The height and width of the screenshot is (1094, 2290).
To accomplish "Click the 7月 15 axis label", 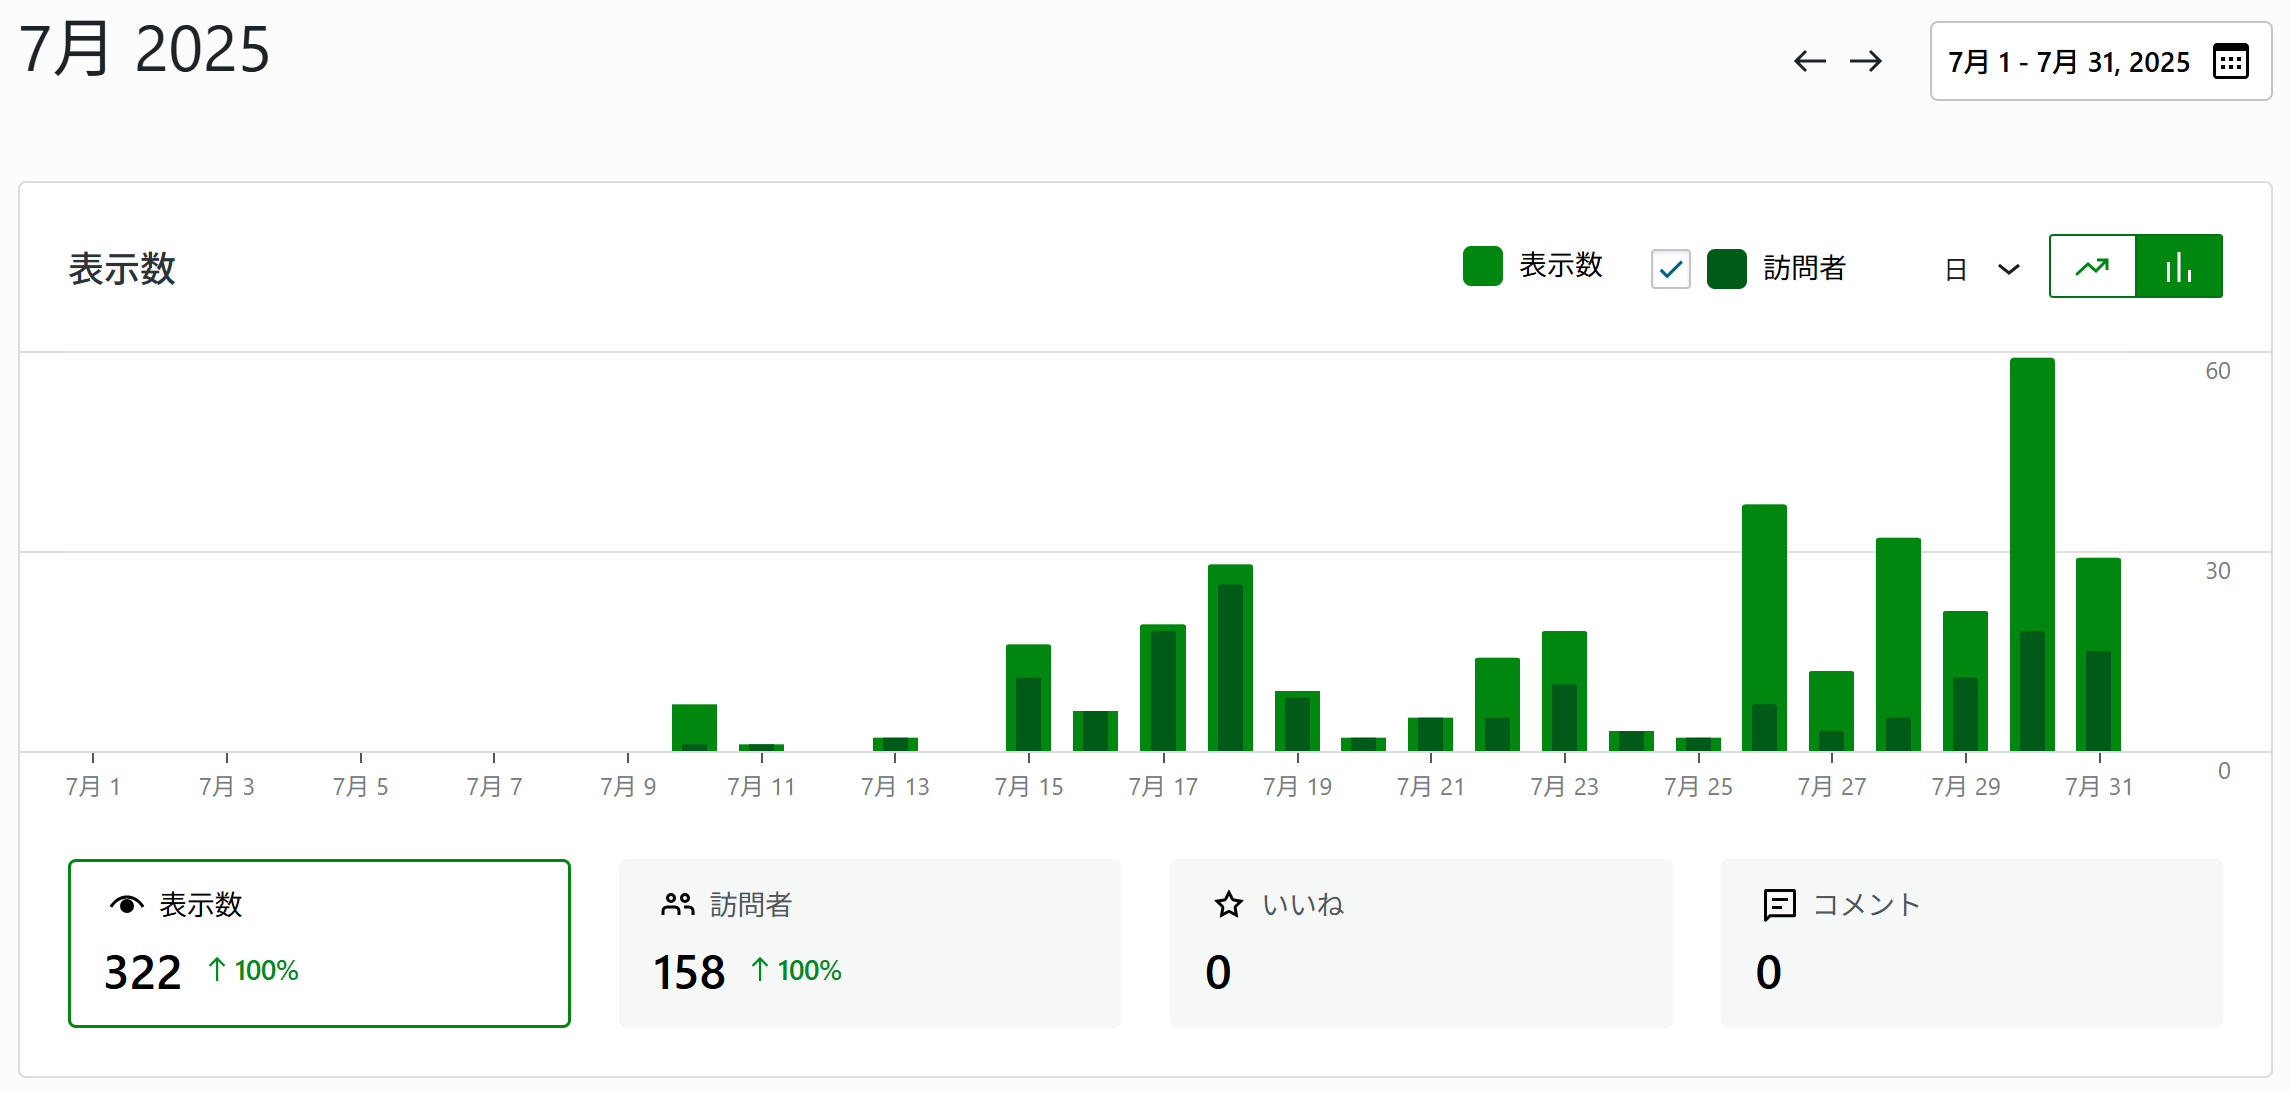I will [x=1029, y=787].
